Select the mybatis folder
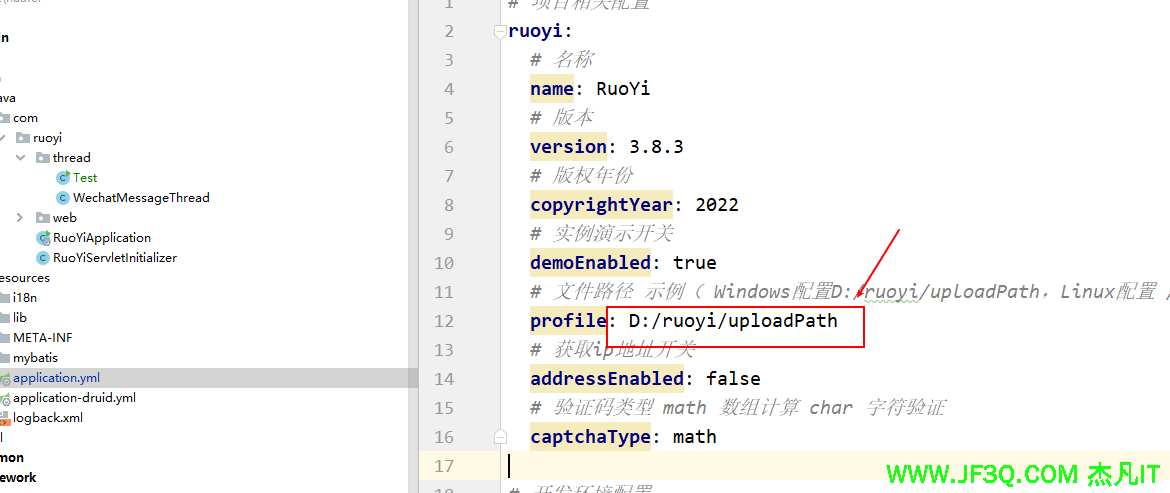 (x=35, y=358)
